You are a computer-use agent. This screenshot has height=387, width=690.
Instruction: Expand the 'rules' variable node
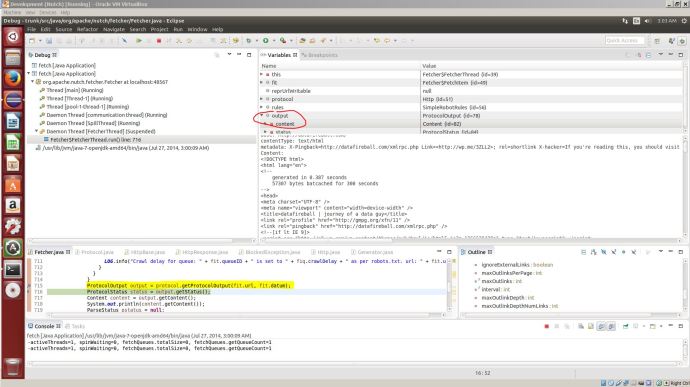262,107
